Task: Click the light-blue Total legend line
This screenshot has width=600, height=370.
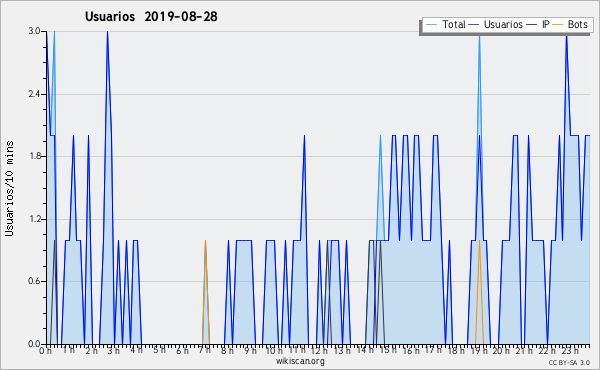Action: pos(431,25)
